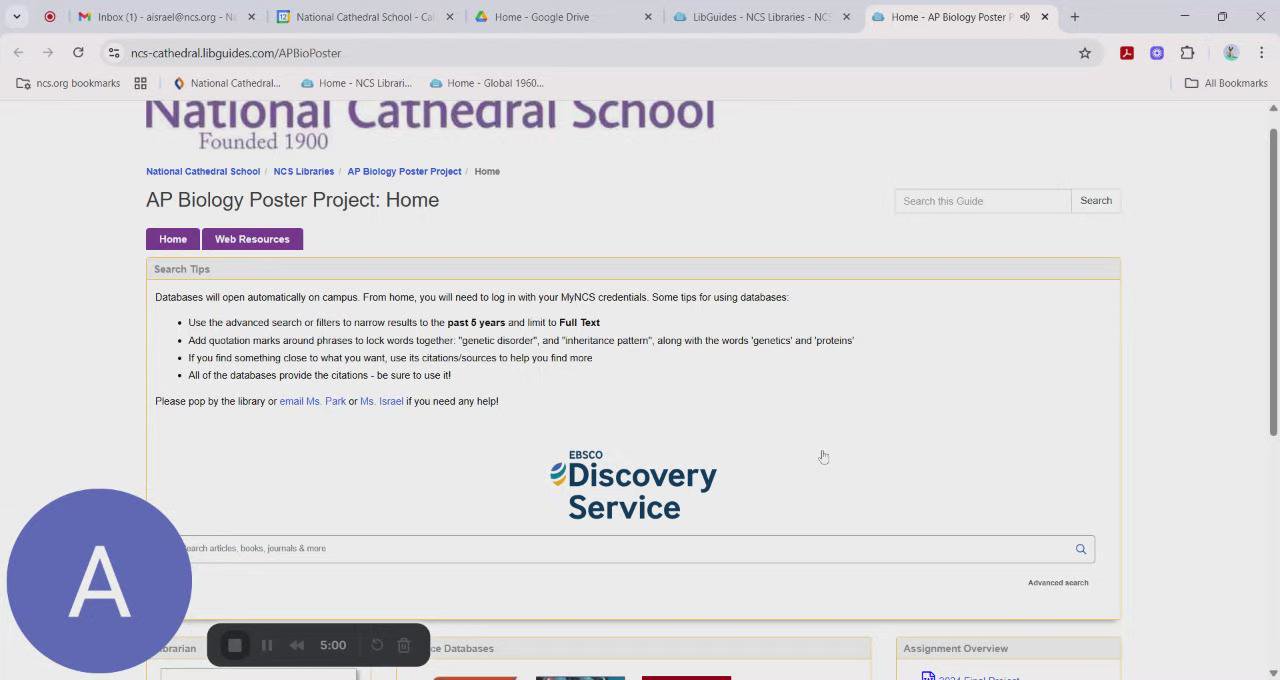Open the tab groups grid icon in the bookmarks bar

(x=140, y=83)
